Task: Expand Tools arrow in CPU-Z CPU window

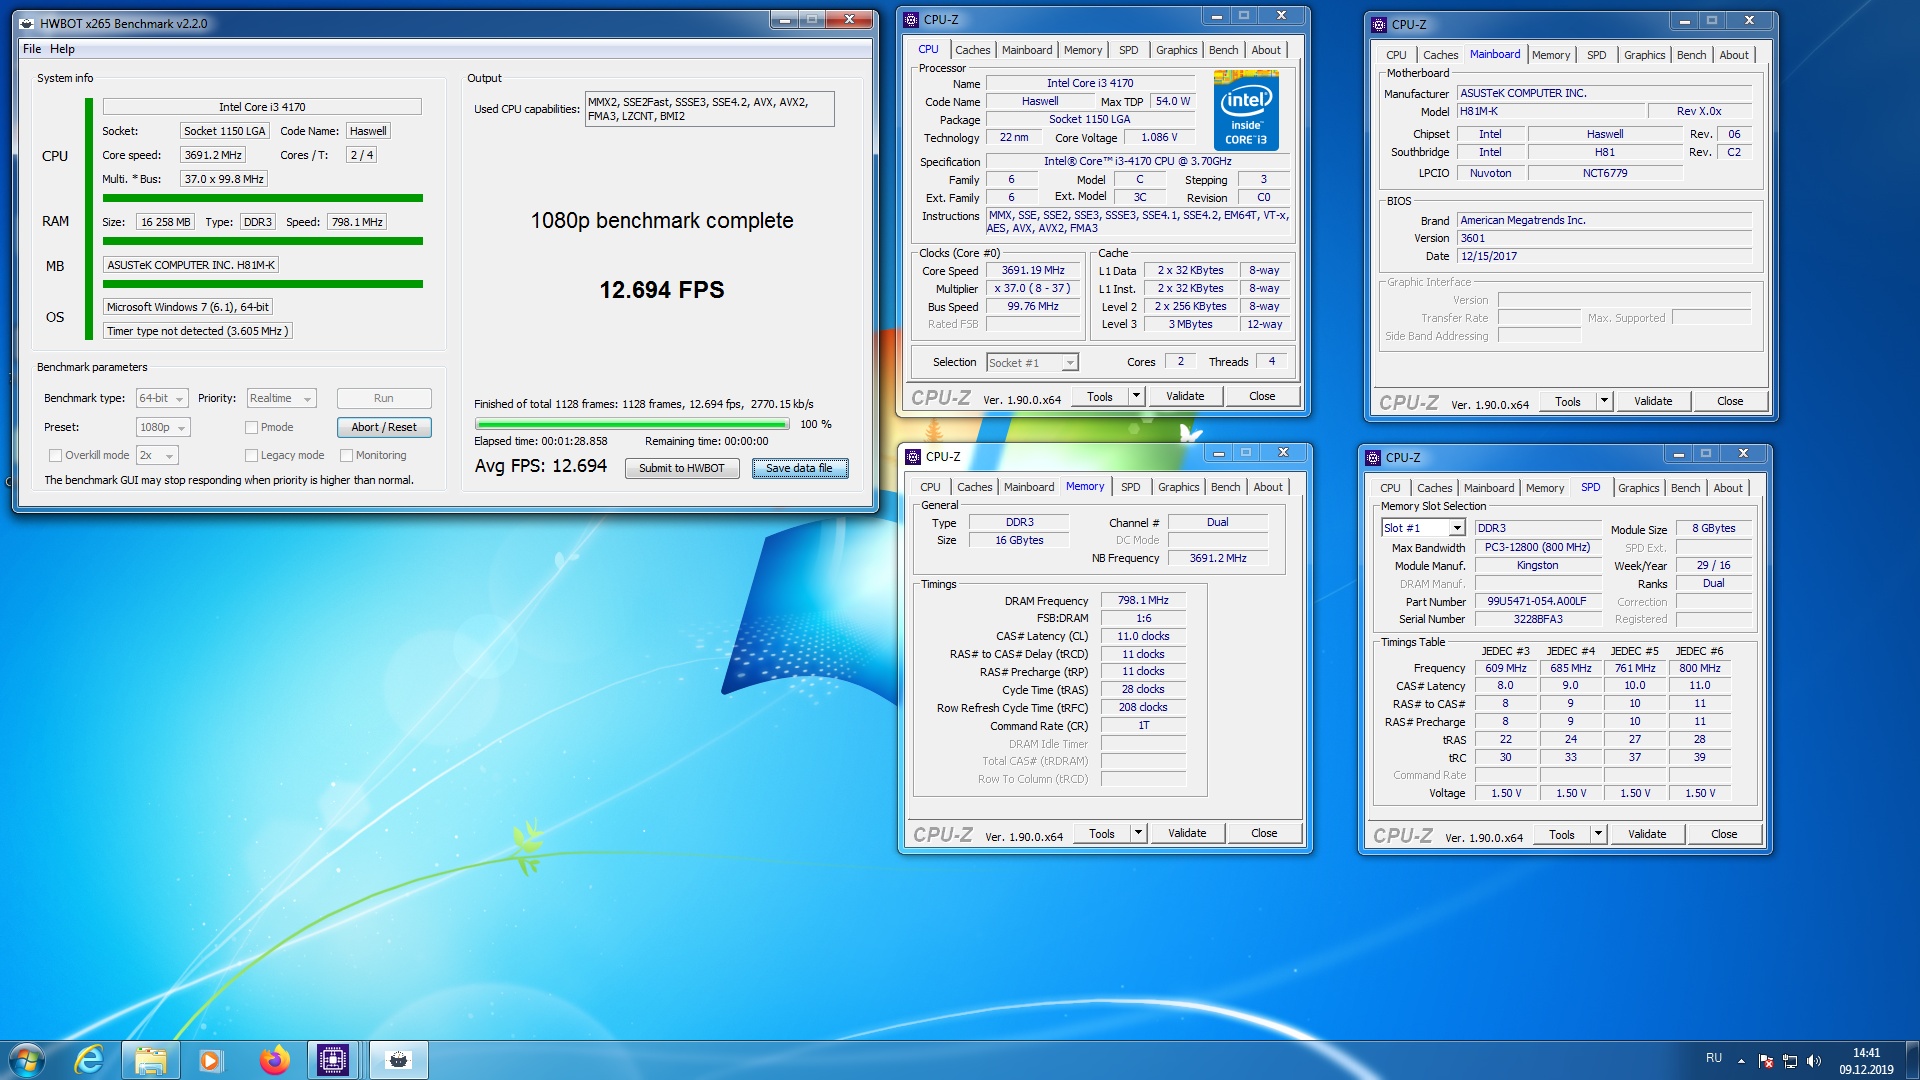Action: pos(1136,396)
